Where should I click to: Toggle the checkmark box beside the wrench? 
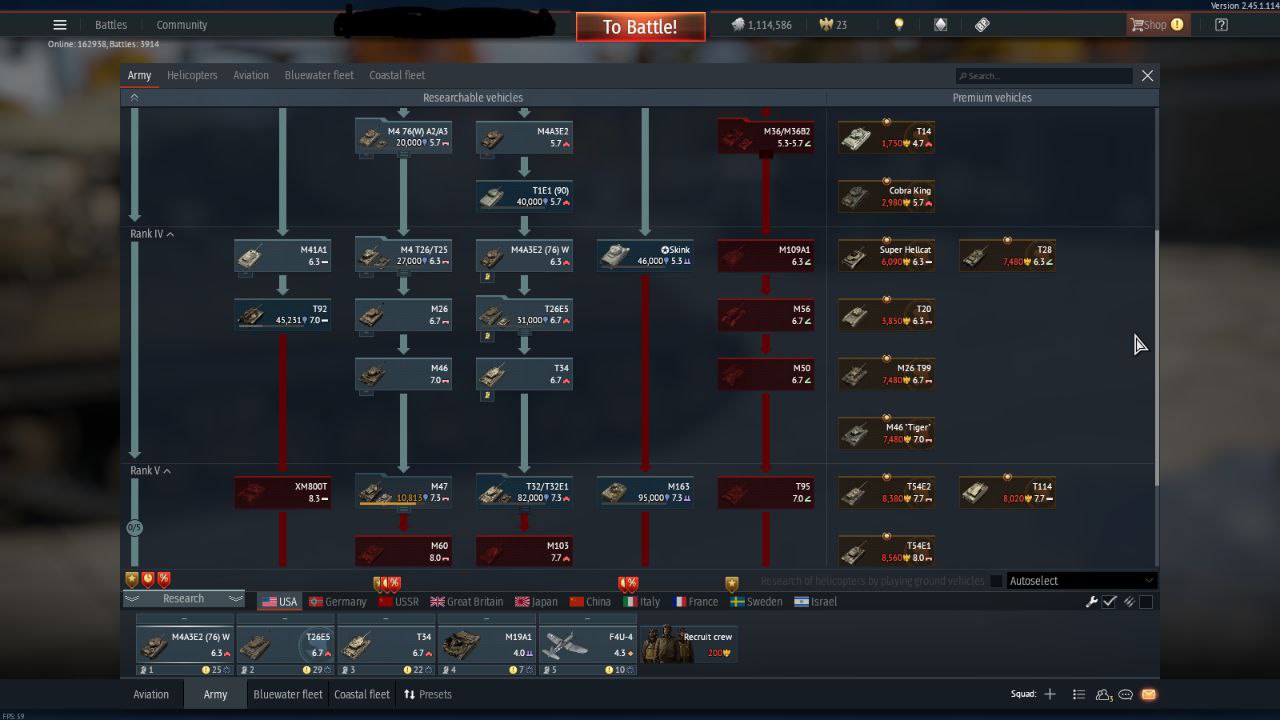pyautogui.click(x=1110, y=602)
